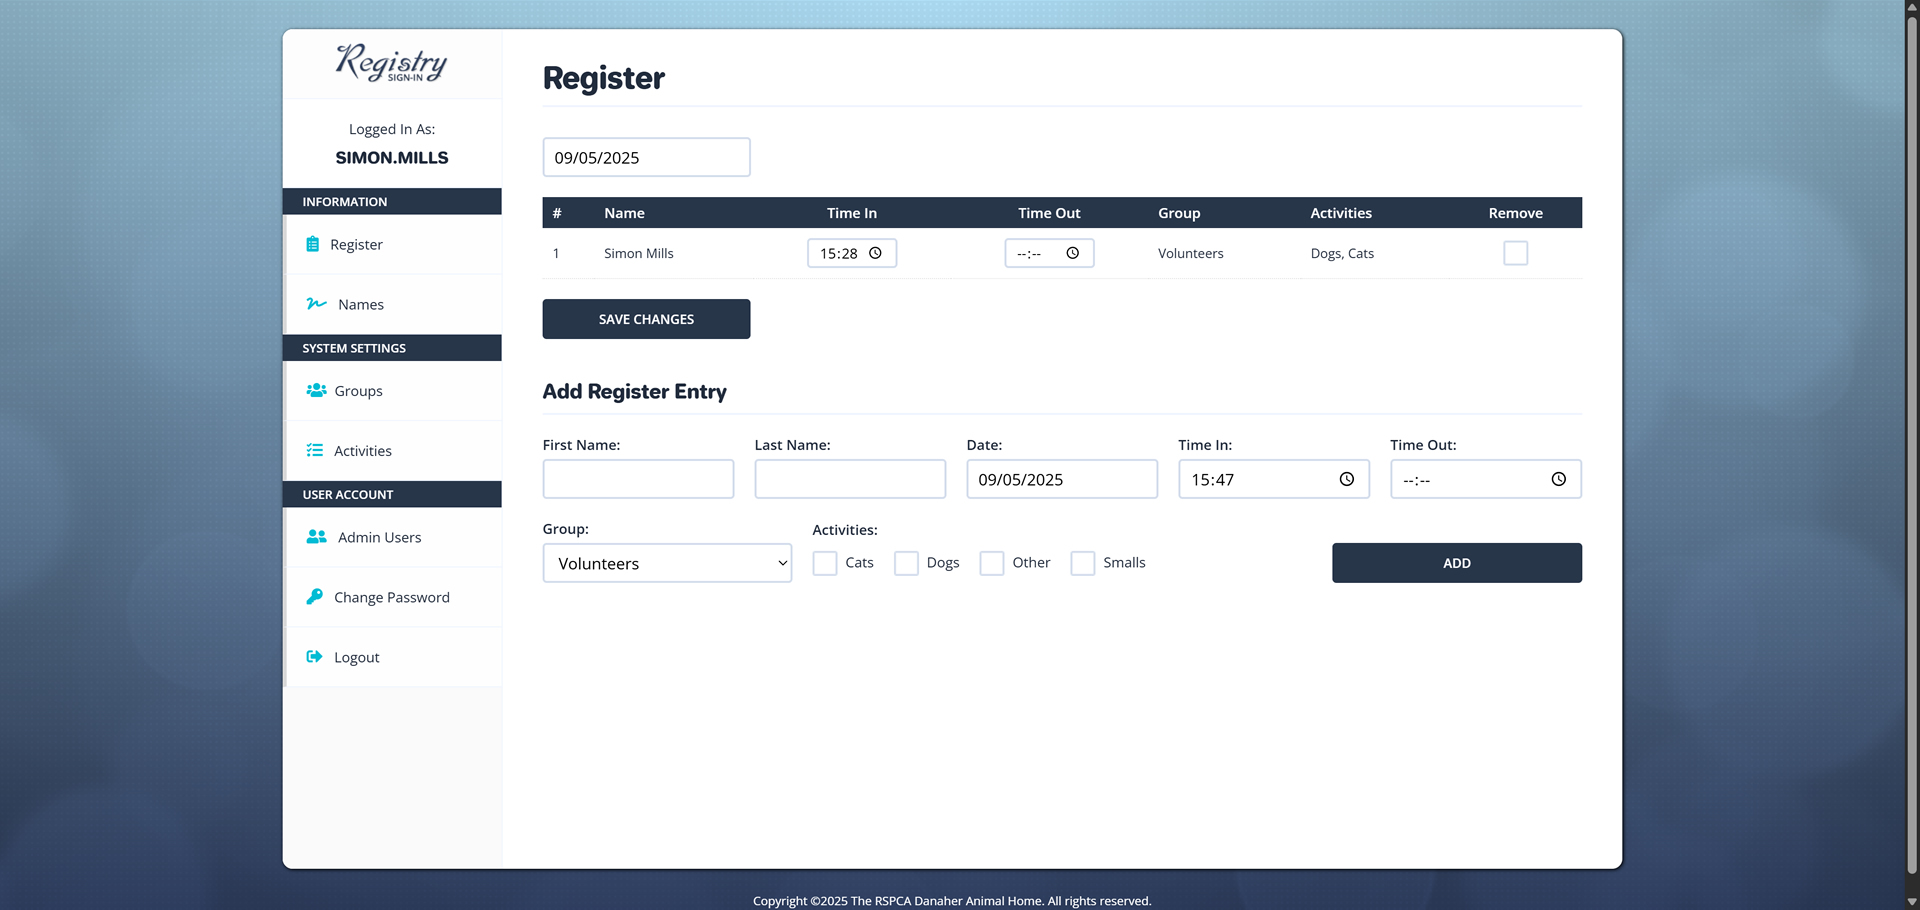Open the Date field in Add Register Entry
Screen dimensions: 1920x910
click(1061, 479)
